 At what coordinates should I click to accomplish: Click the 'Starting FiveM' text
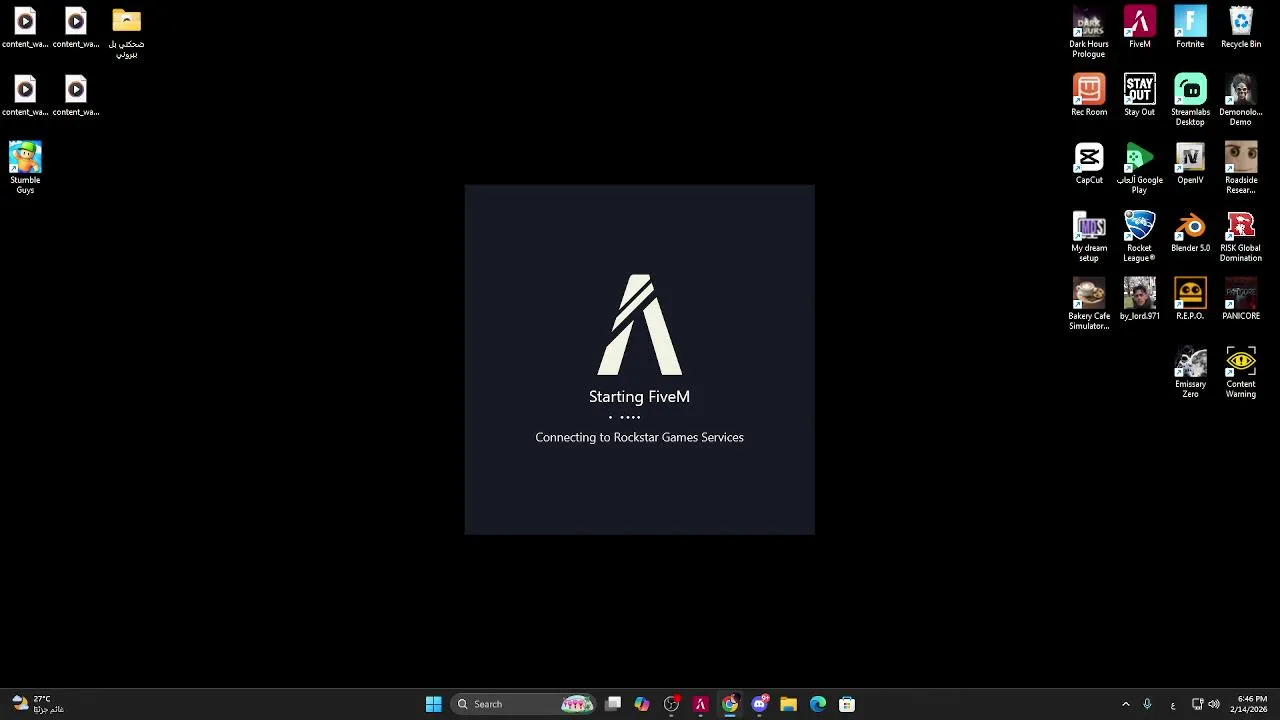click(639, 397)
